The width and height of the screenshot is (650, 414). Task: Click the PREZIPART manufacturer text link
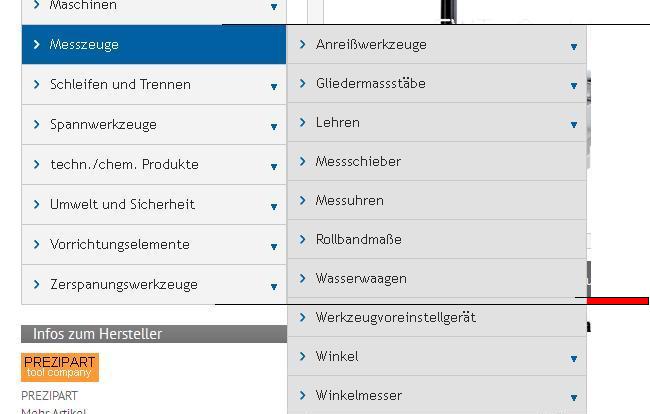pyautogui.click(x=49, y=396)
